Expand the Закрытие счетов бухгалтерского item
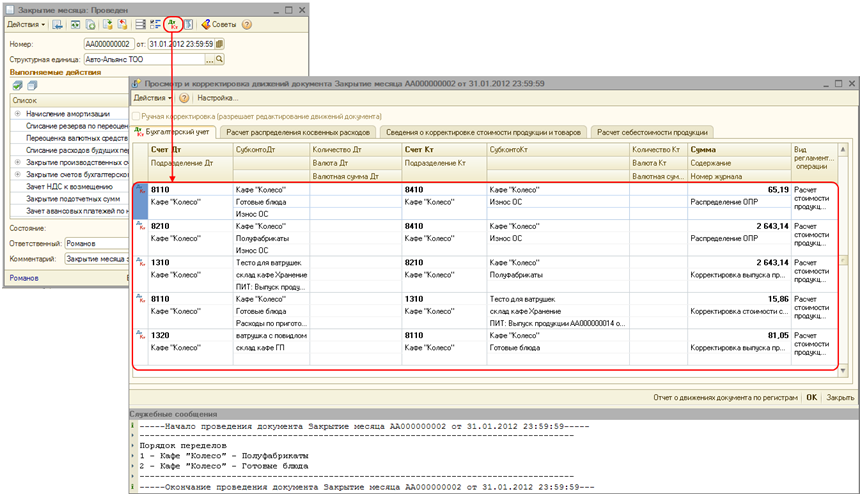 click(x=17, y=173)
